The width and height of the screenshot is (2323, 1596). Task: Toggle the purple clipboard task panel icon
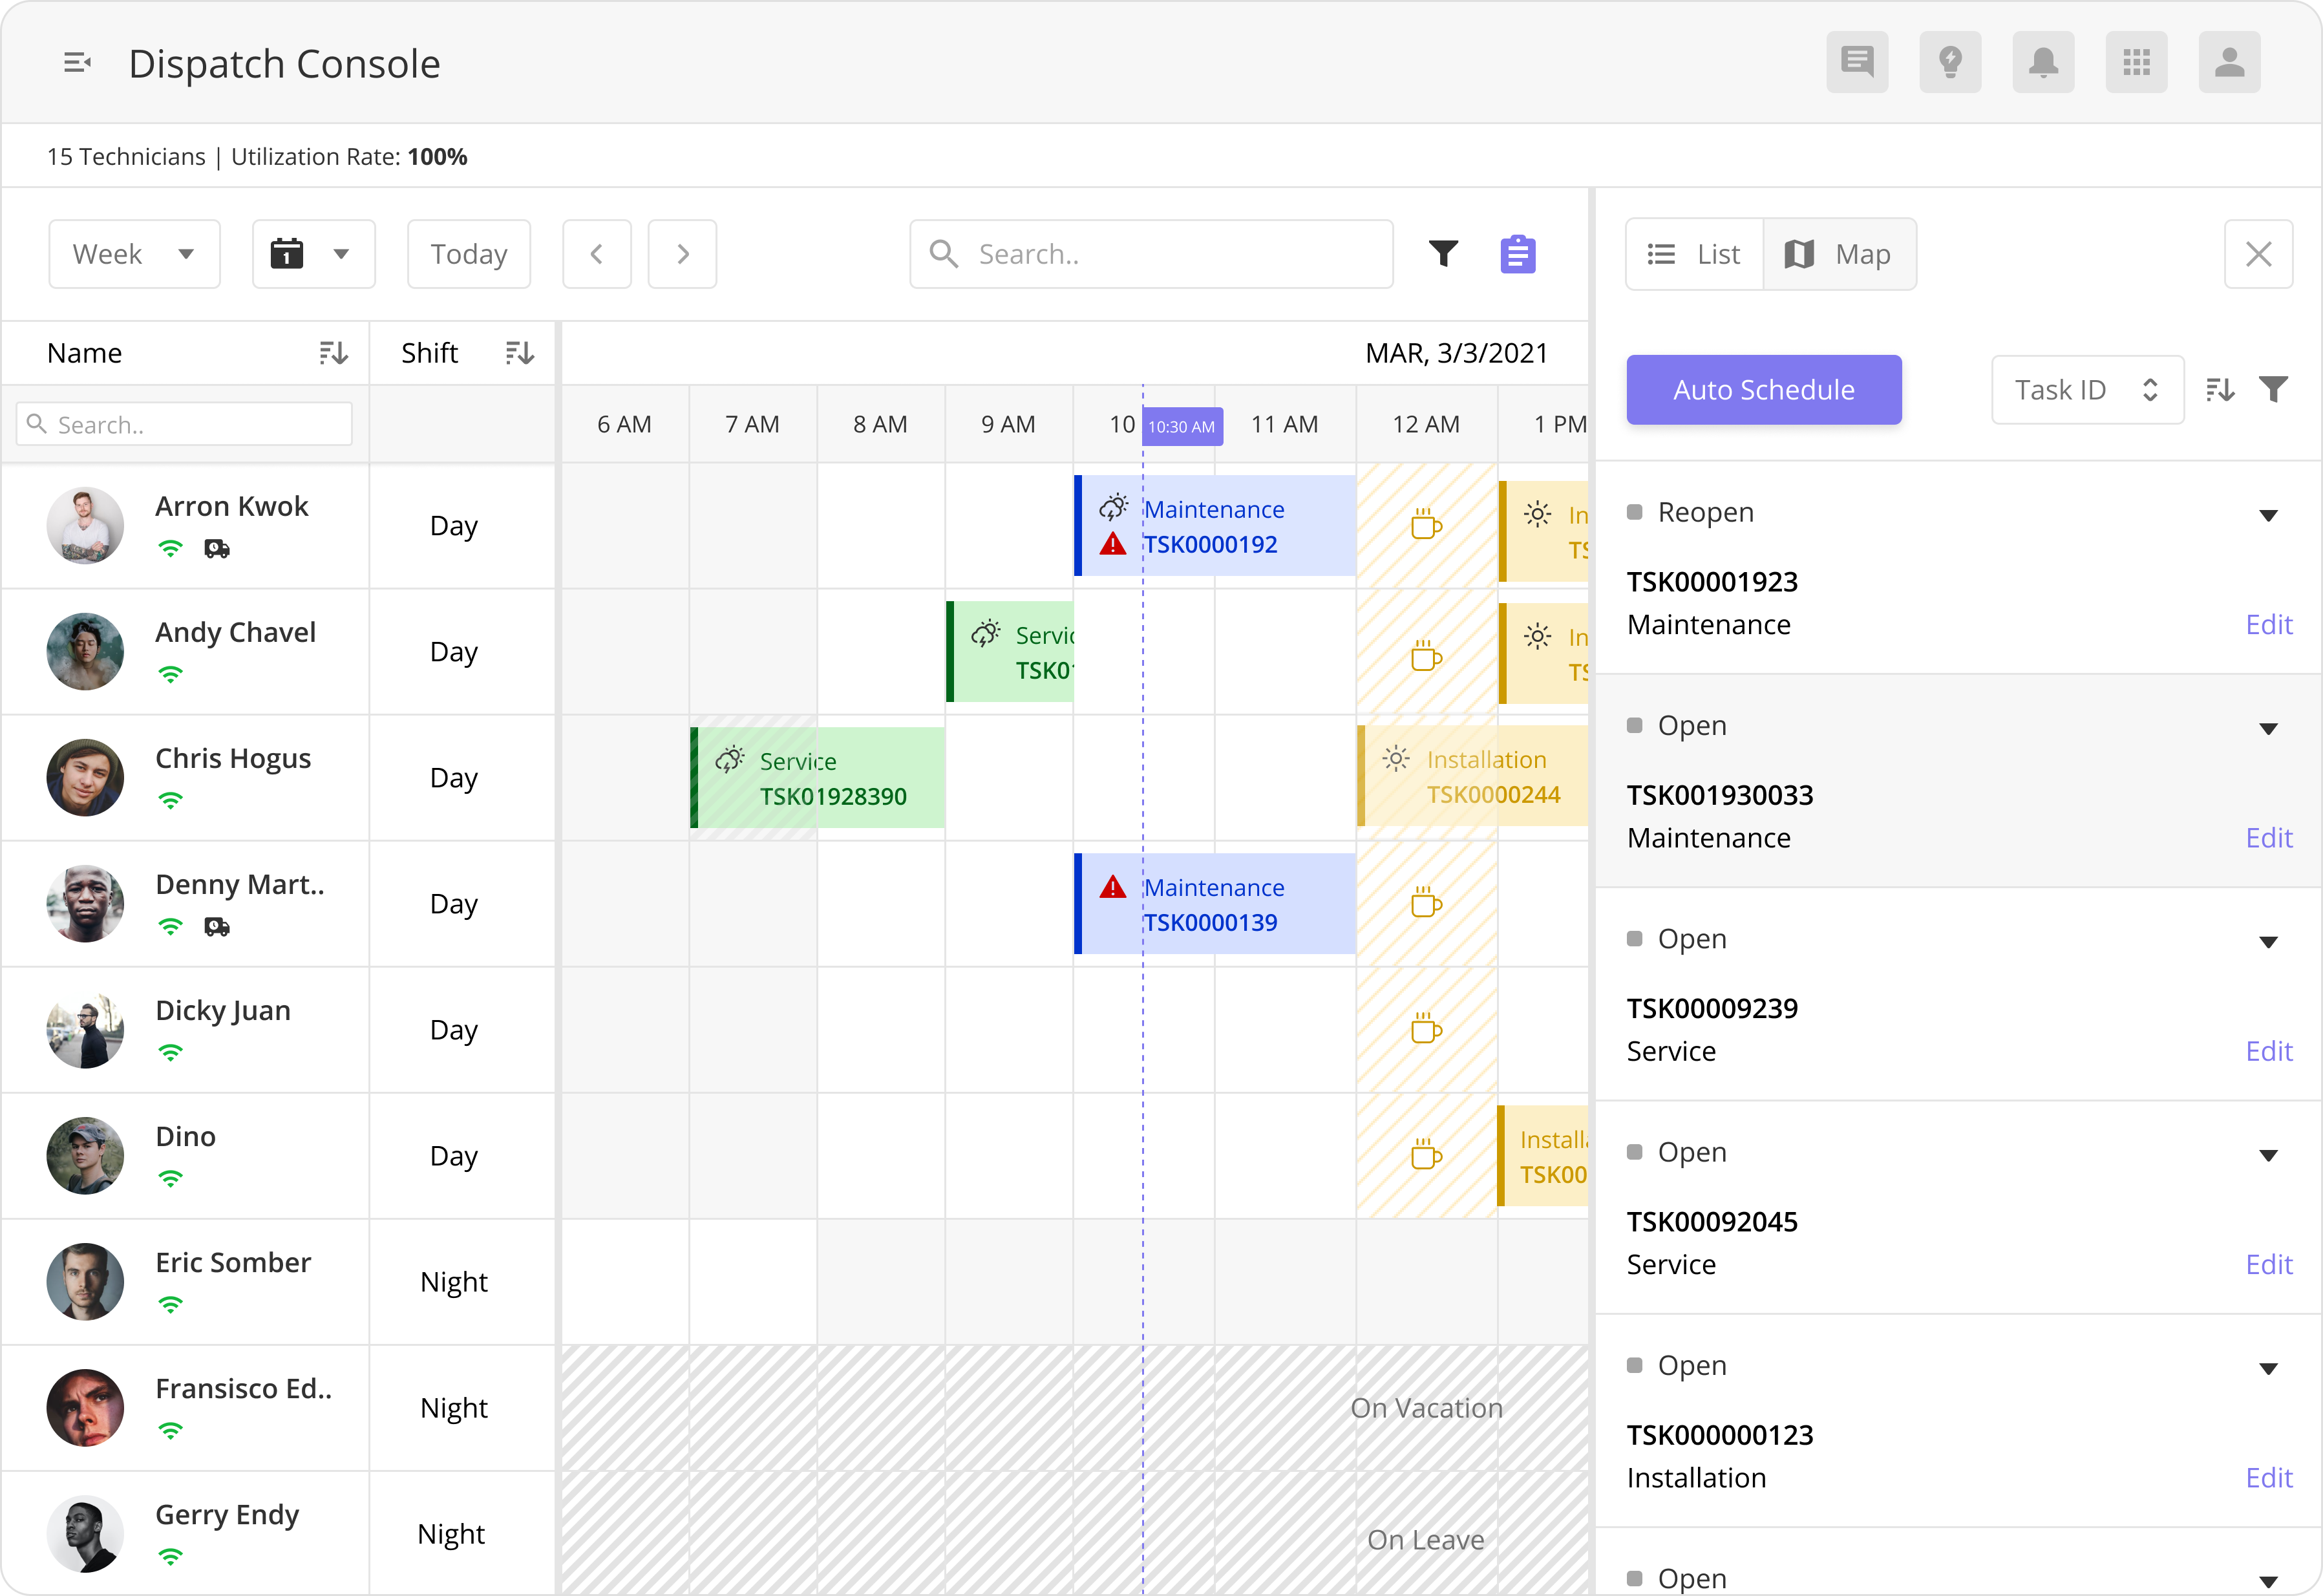[x=1517, y=254]
